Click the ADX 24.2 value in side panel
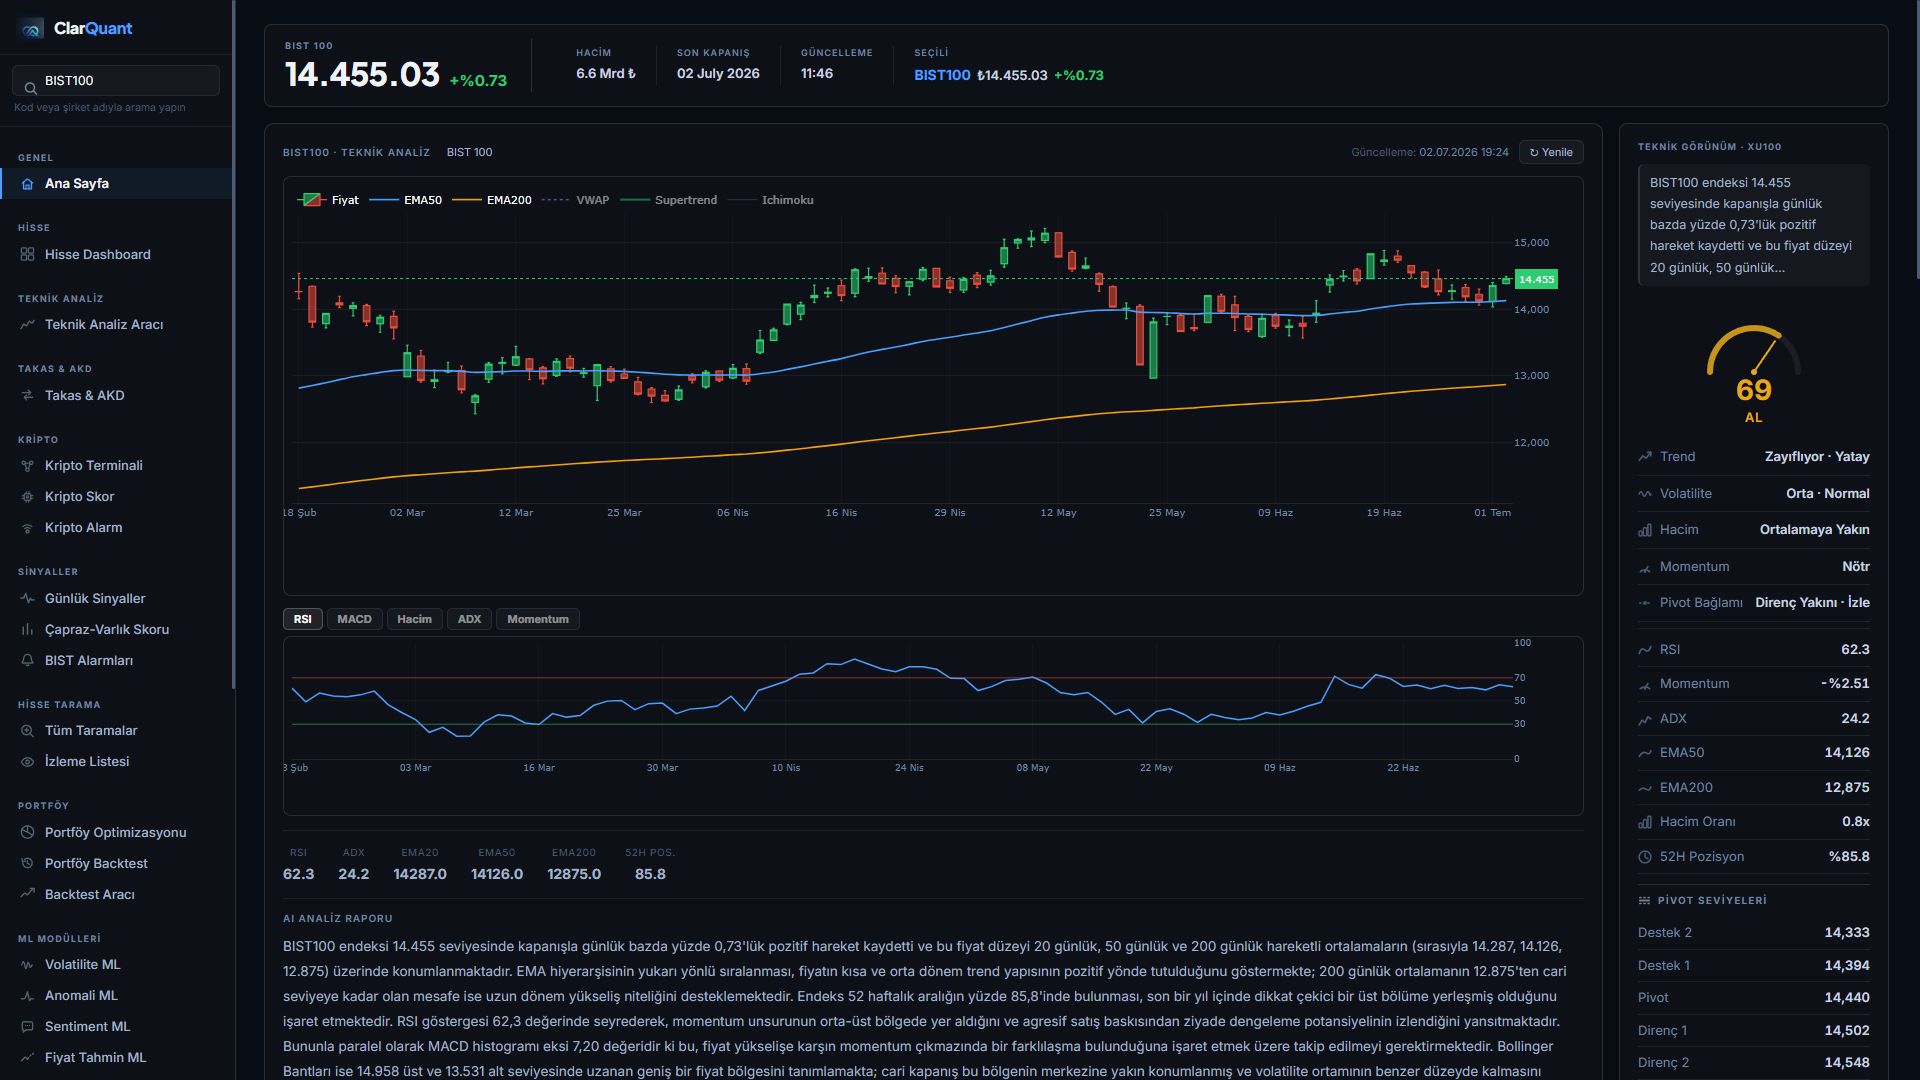Screen dimensions: 1920x1080 pos(1855,719)
